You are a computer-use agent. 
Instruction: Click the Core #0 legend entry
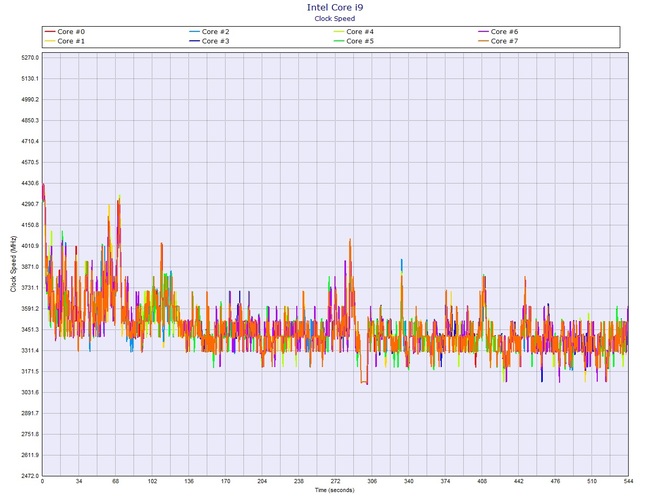tap(65, 32)
